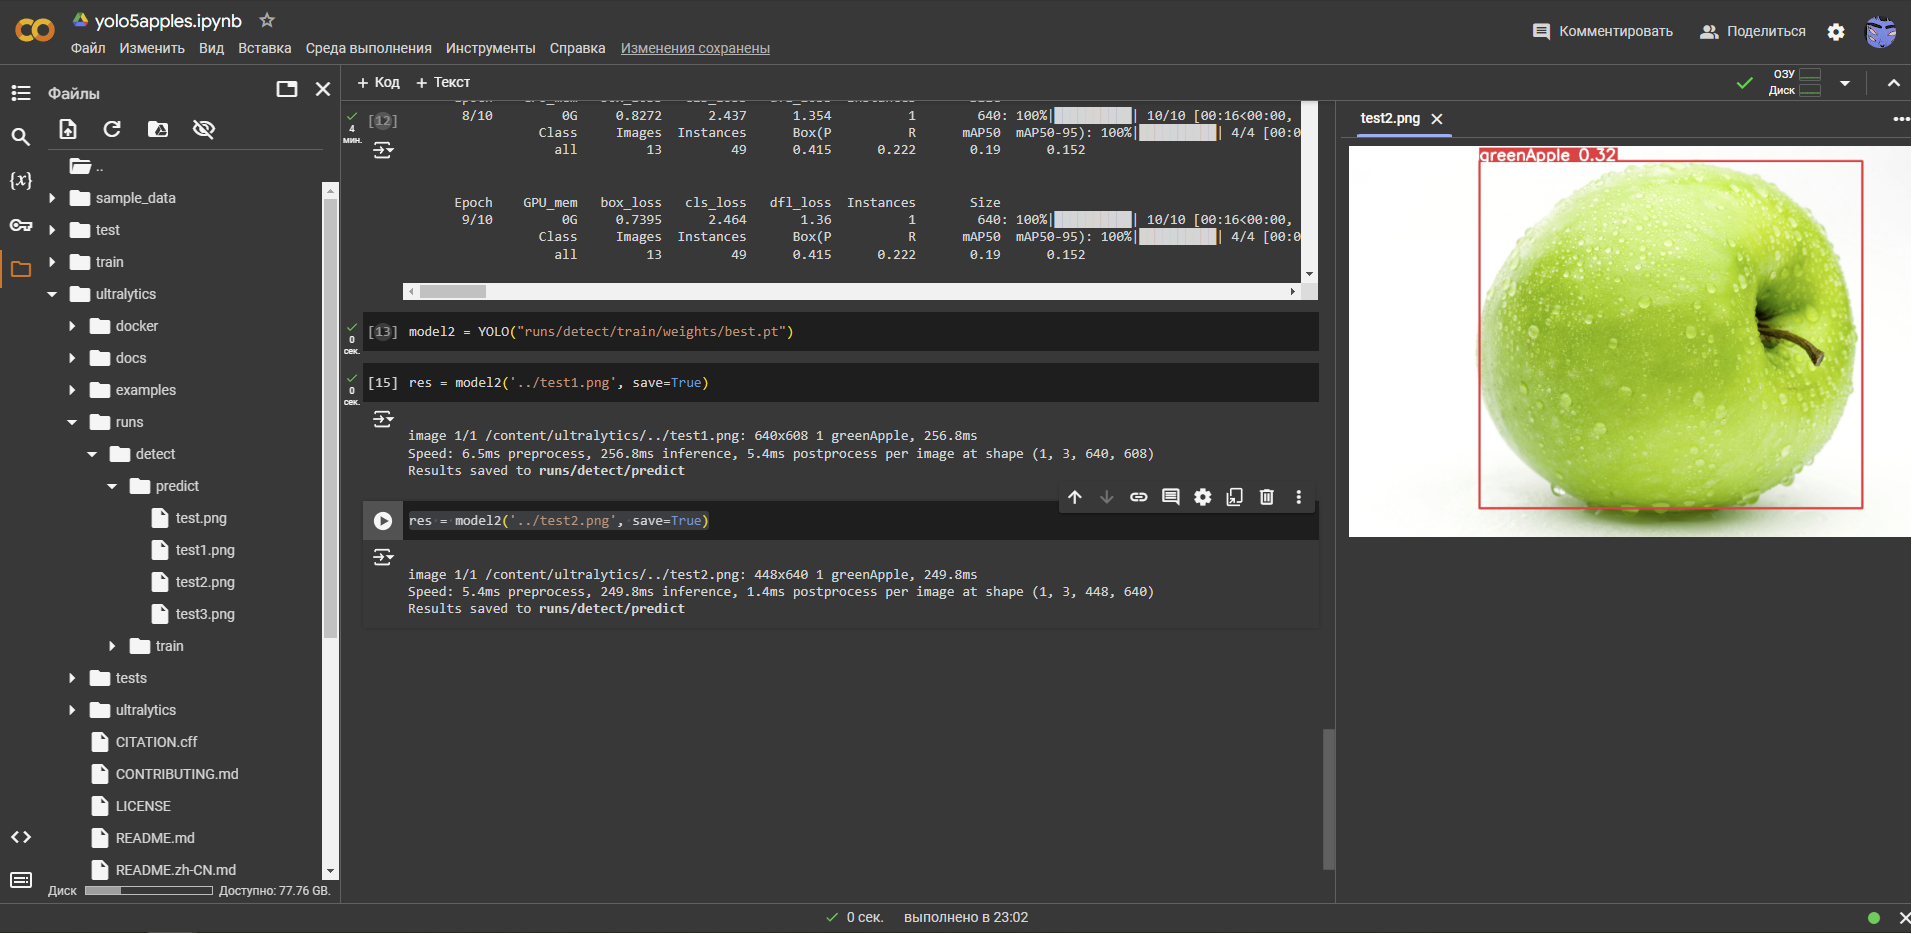Open the Вид menu
Screen dimensions: 1912x934
pos(211,48)
